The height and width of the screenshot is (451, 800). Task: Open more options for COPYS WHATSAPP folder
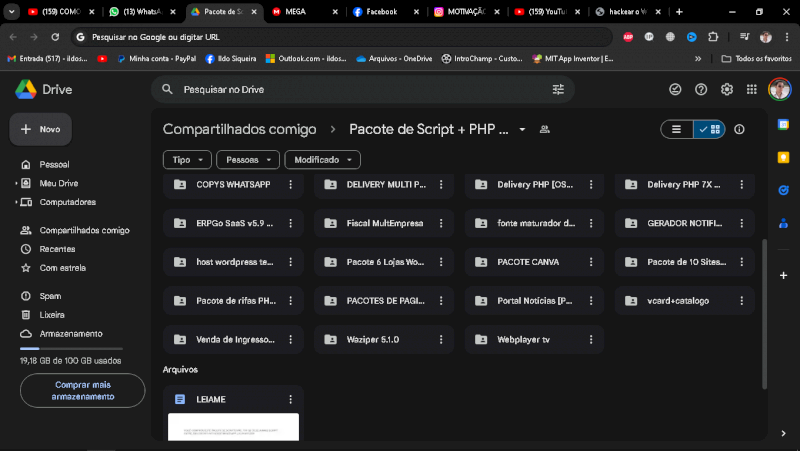pos(290,185)
